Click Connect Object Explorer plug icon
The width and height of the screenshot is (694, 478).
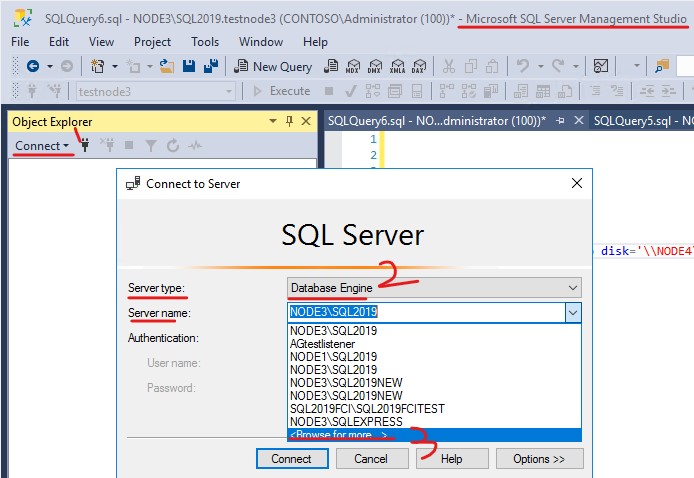point(85,145)
